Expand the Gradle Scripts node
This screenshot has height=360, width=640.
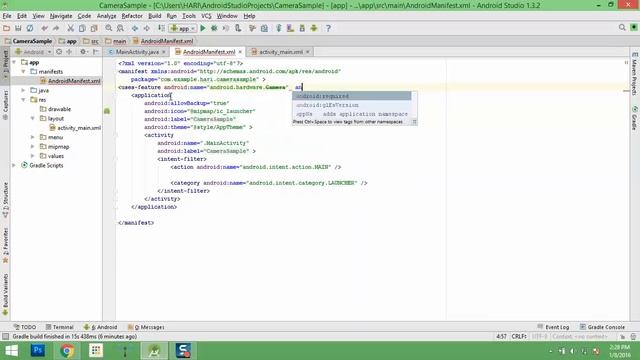(x=14, y=165)
